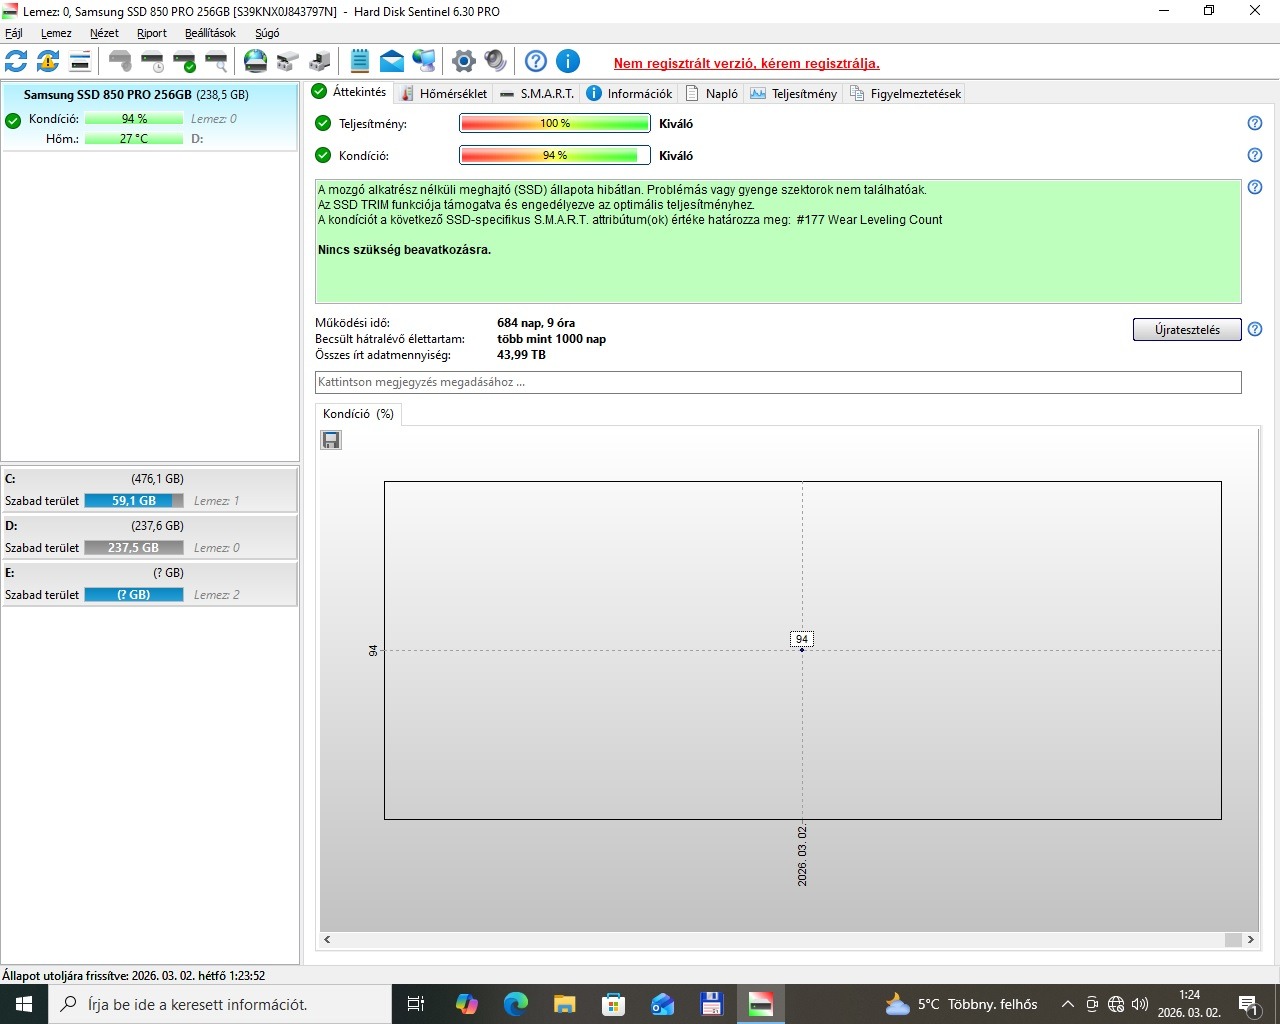Click the chart scrollbar right arrow
Image resolution: width=1280 pixels, height=1024 pixels.
coord(1250,940)
